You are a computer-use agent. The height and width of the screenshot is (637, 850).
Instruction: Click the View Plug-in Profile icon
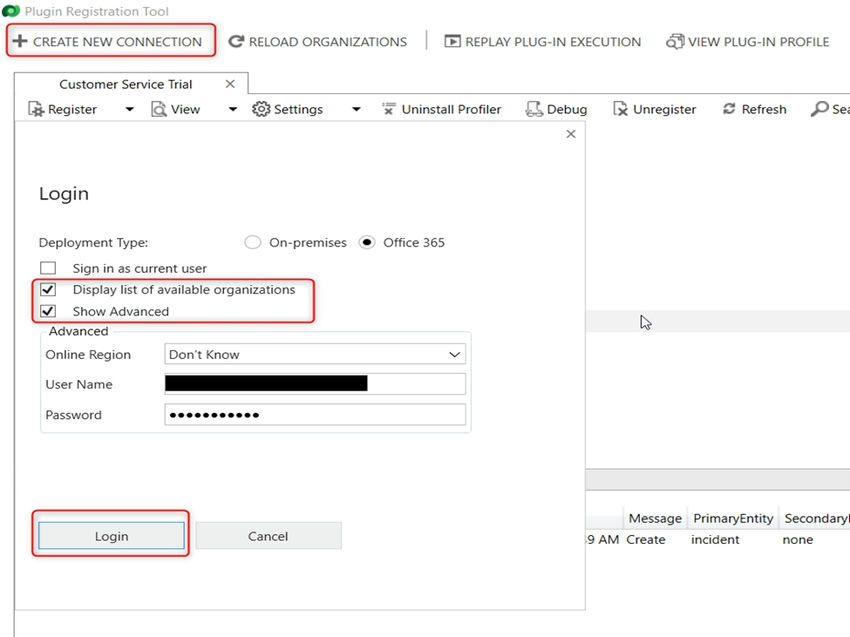coord(675,41)
